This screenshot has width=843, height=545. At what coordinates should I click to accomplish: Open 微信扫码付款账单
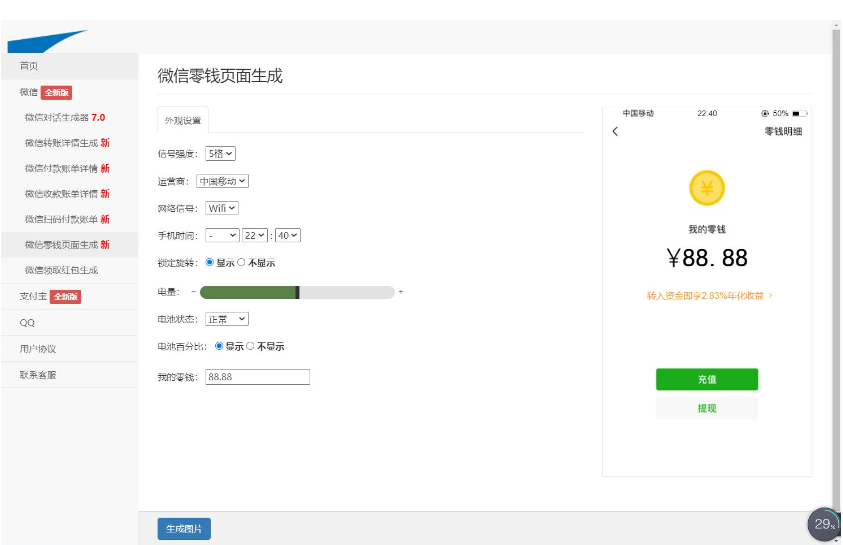tap(67, 219)
